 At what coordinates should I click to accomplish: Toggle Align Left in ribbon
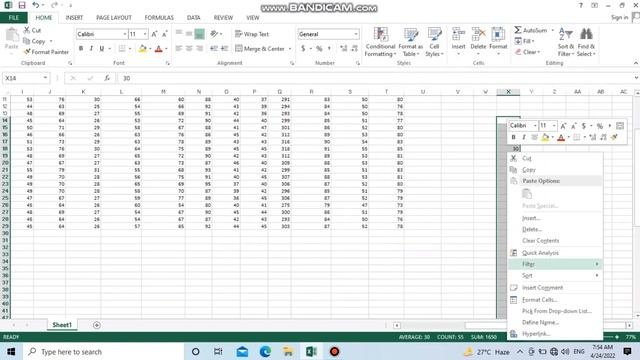pos(178,49)
